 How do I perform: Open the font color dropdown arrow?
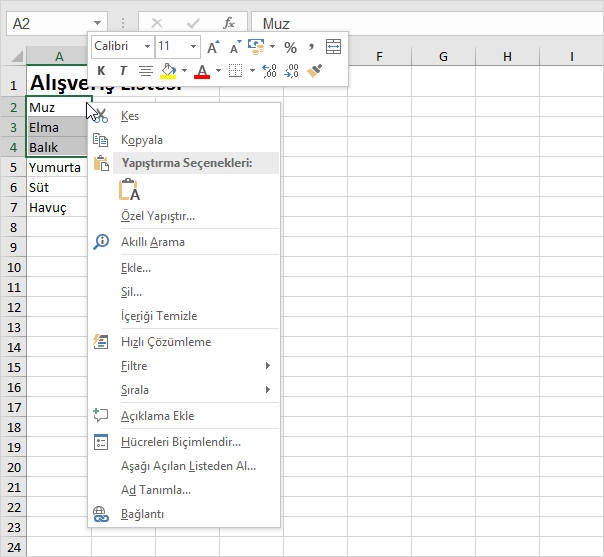point(218,70)
